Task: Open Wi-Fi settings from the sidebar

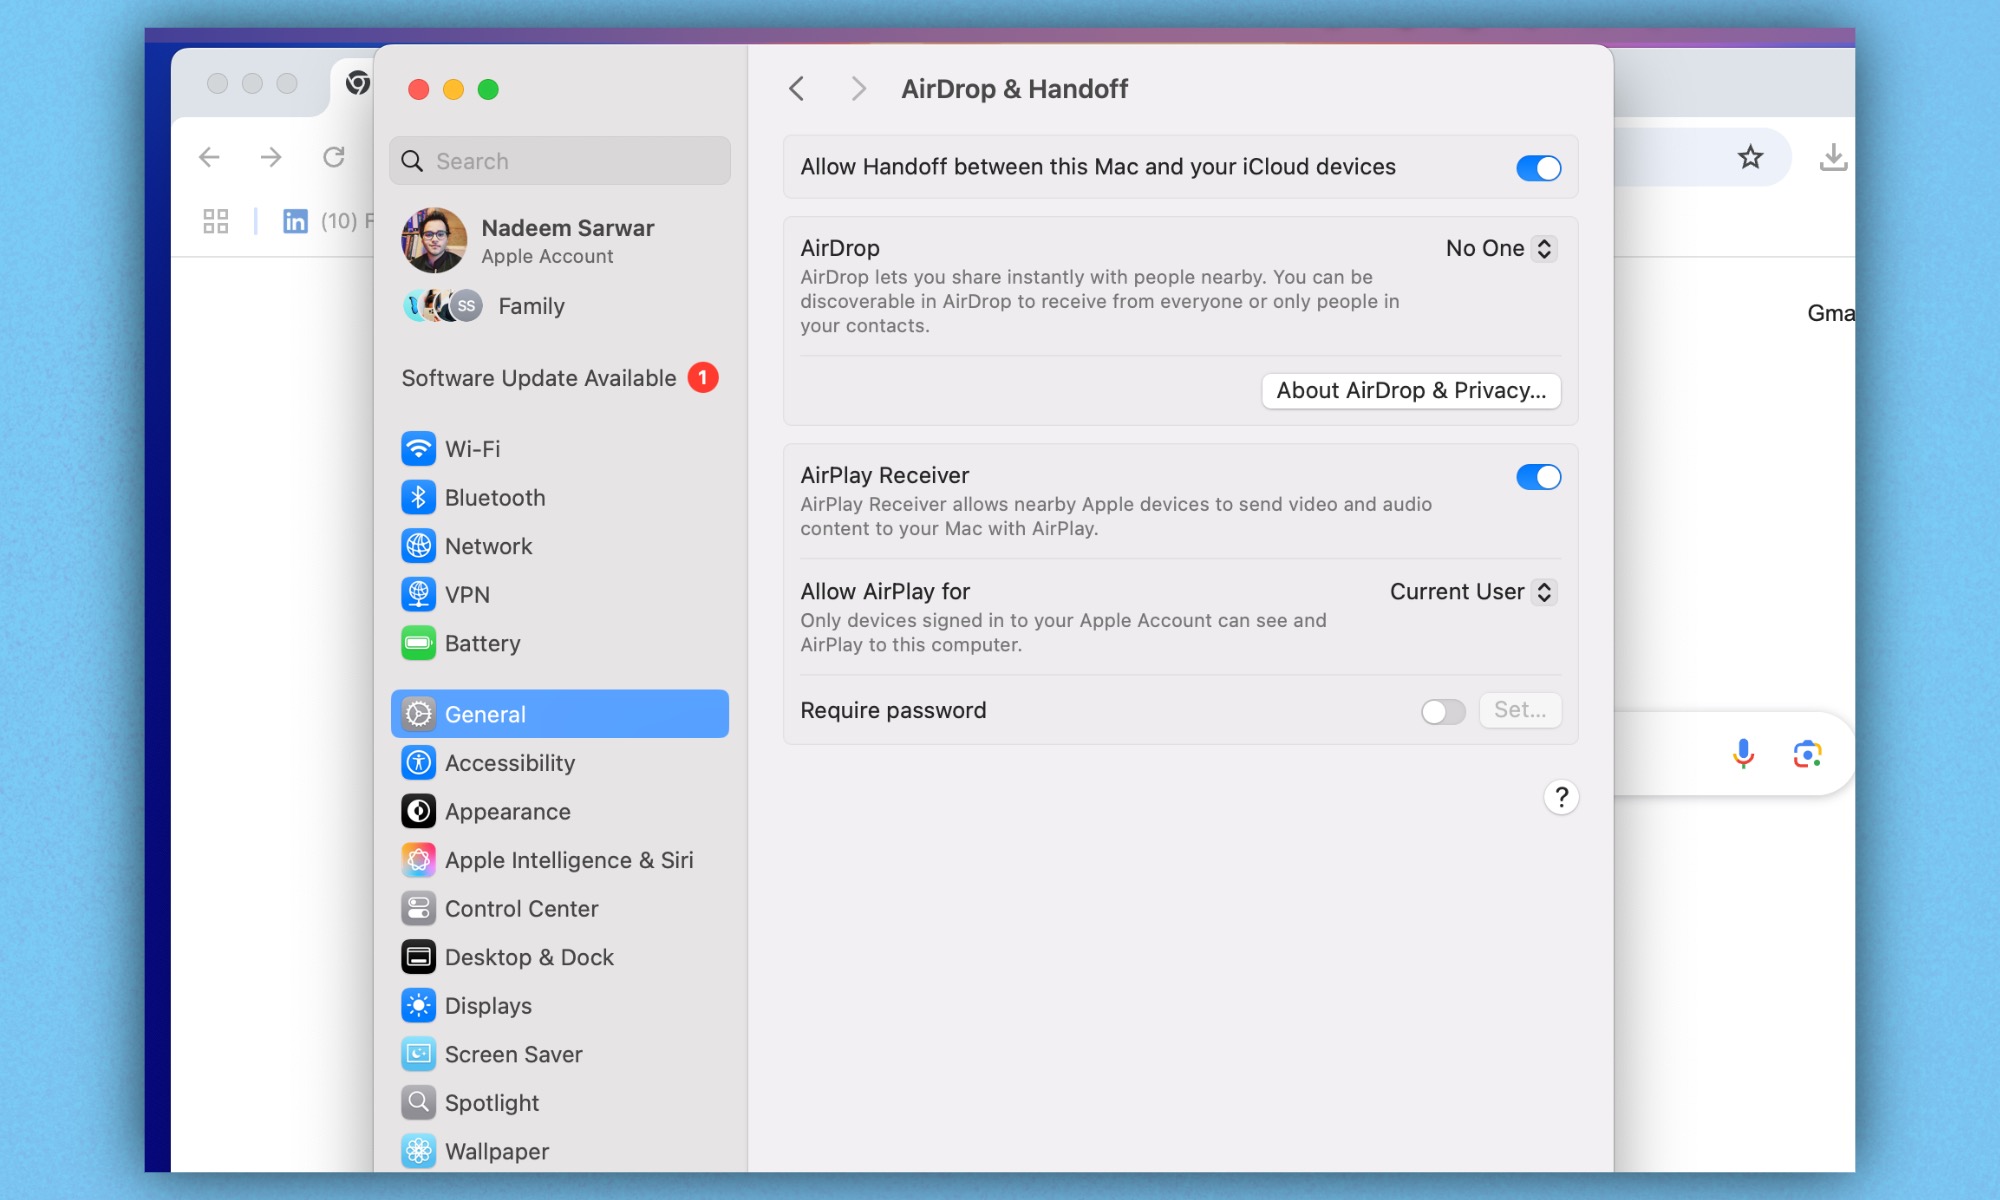Action: pos(472,449)
